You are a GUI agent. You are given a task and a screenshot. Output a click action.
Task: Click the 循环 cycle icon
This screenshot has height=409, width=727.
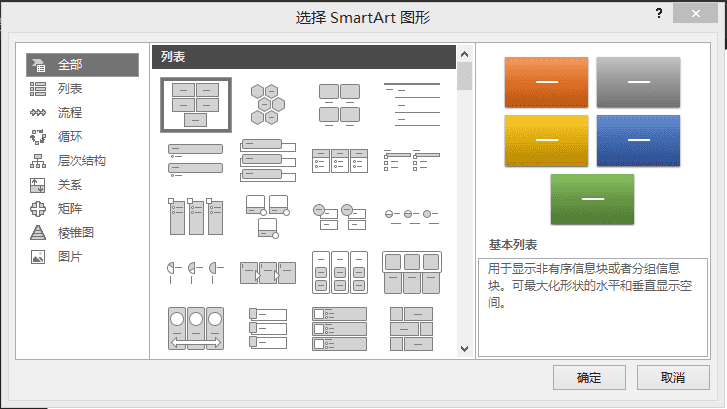click(x=38, y=137)
